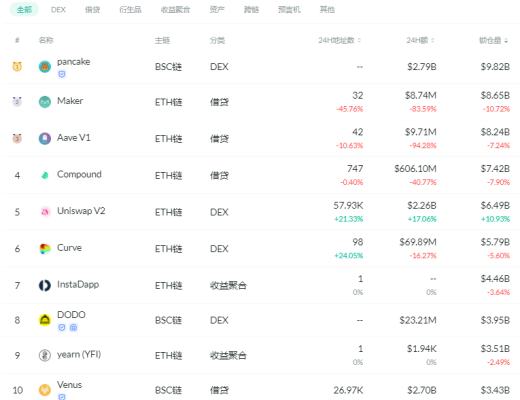Switch to the 收益聚合 category tab
520x400 pixels.
(175, 10)
